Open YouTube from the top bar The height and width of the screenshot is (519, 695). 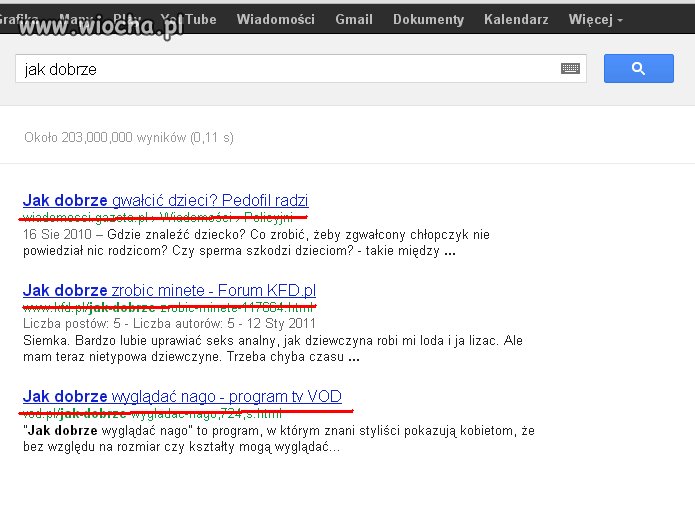(x=188, y=20)
